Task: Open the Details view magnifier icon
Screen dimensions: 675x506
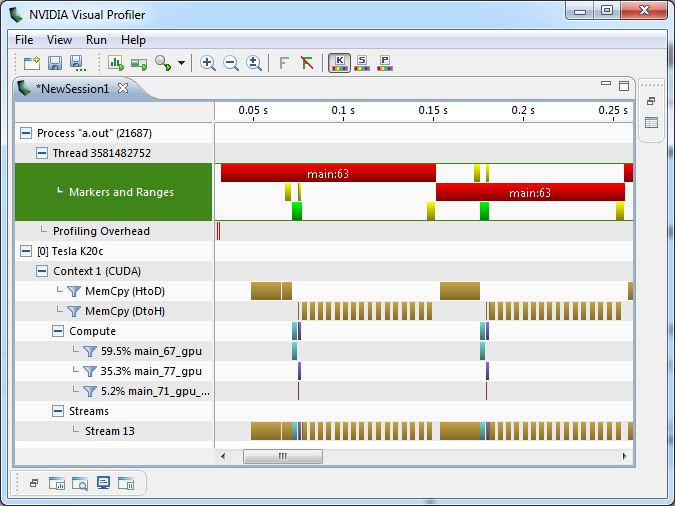Action: (x=80, y=484)
